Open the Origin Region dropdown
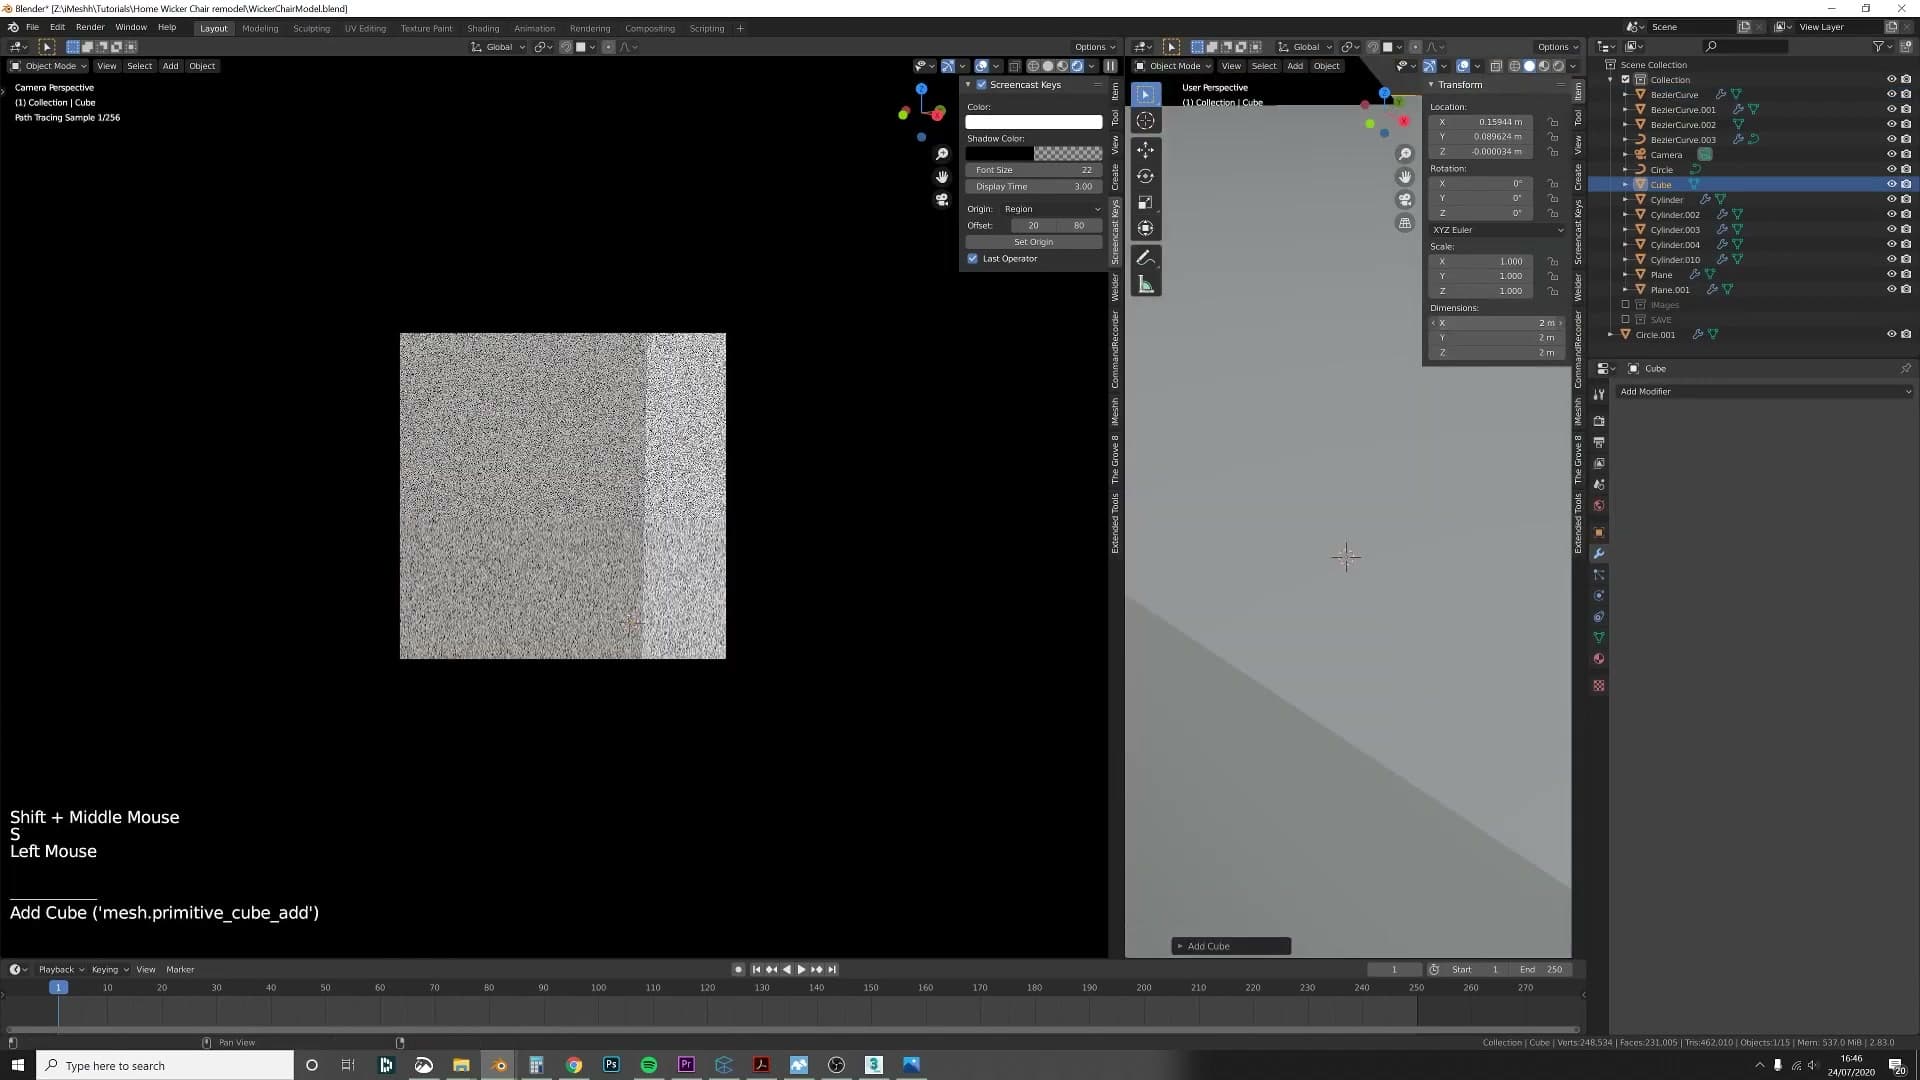The width and height of the screenshot is (1920, 1080). (1052, 209)
